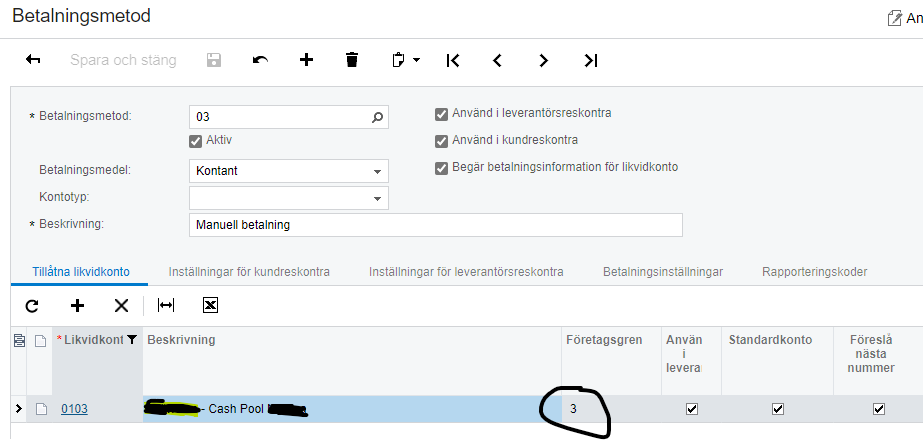923x441 pixels.
Task: Add a new row to the grid
Action: [x=77, y=305]
